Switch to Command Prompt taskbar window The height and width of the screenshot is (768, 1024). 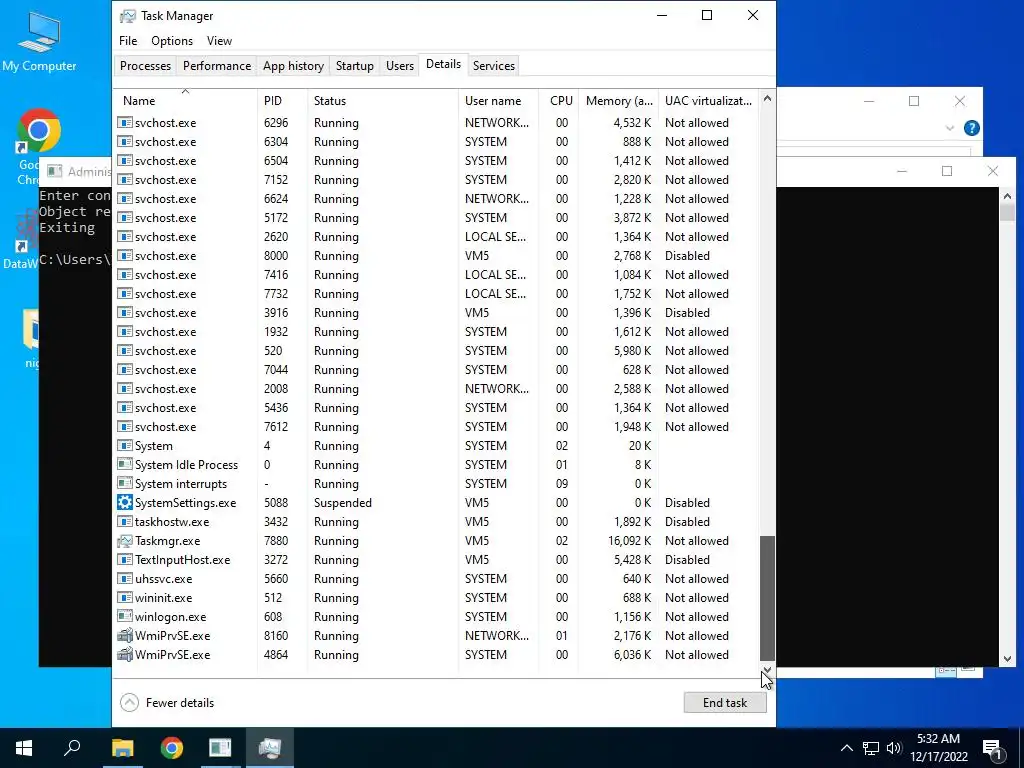pyautogui.click(x=220, y=748)
